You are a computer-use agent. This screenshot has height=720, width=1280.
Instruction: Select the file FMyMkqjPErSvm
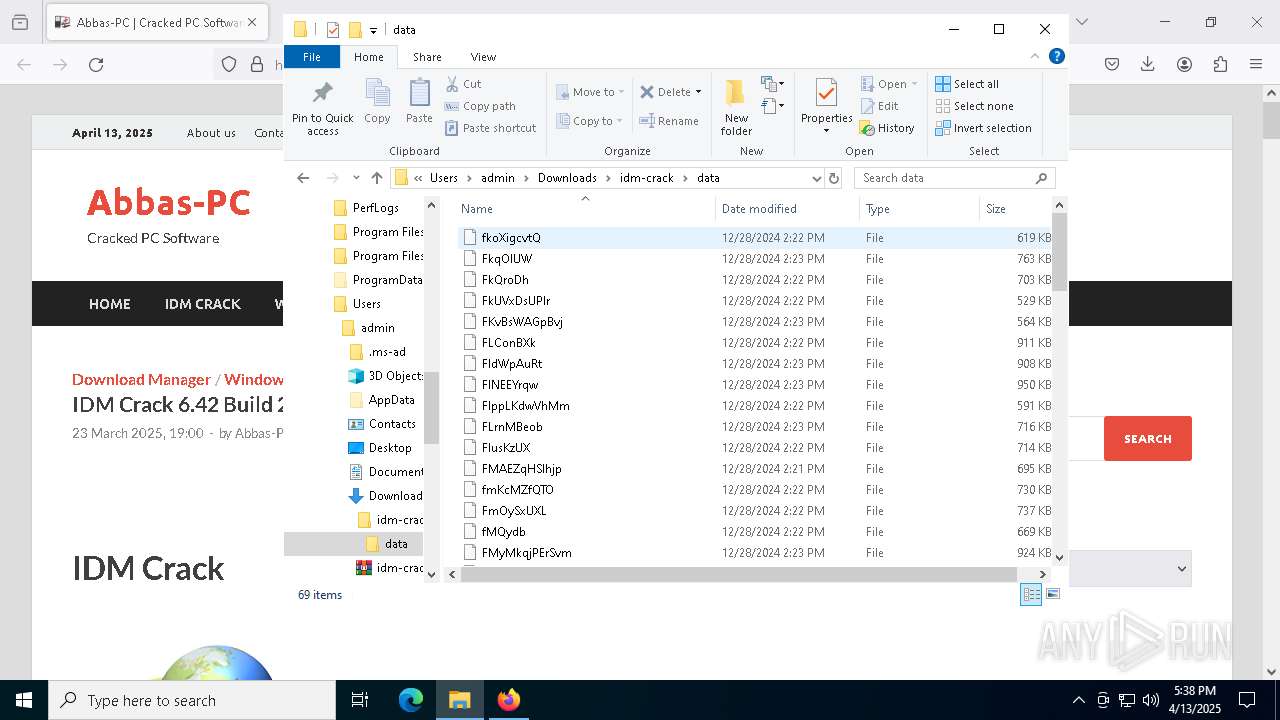[526, 553]
